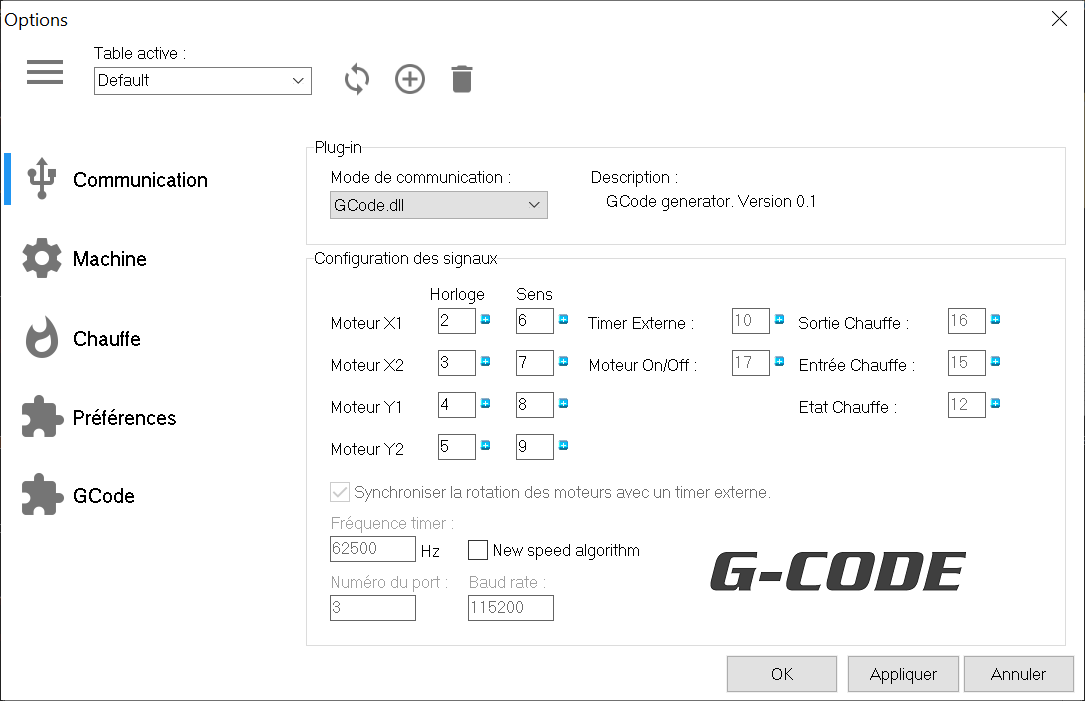The image size is (1085, 701).
Task: Enable the New speed algorithm checkbox
Action: click(478, 550)
